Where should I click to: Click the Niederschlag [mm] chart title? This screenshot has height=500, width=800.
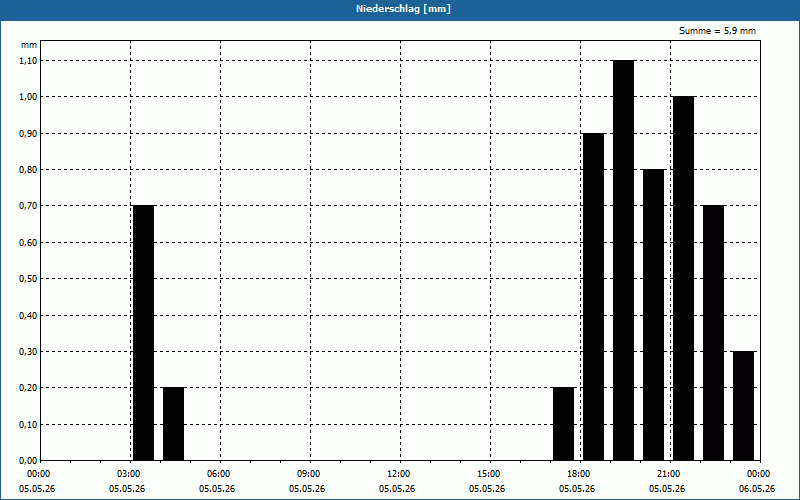(x=403, y=9)
